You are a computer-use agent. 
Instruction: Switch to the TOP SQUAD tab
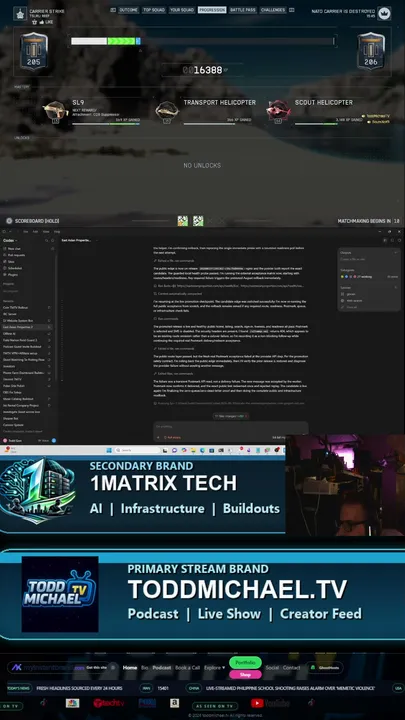(153, 10)
